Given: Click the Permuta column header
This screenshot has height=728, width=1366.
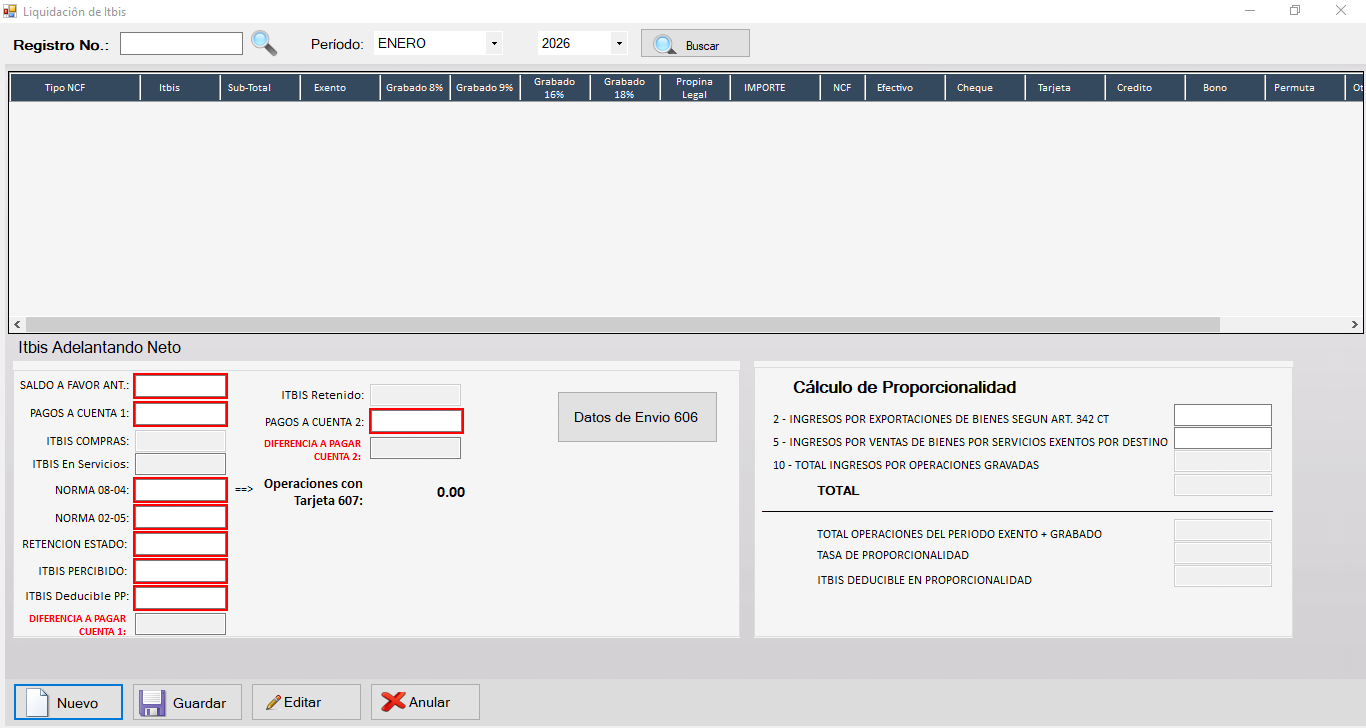Looking at the screenshot, I should (1305, 88).
